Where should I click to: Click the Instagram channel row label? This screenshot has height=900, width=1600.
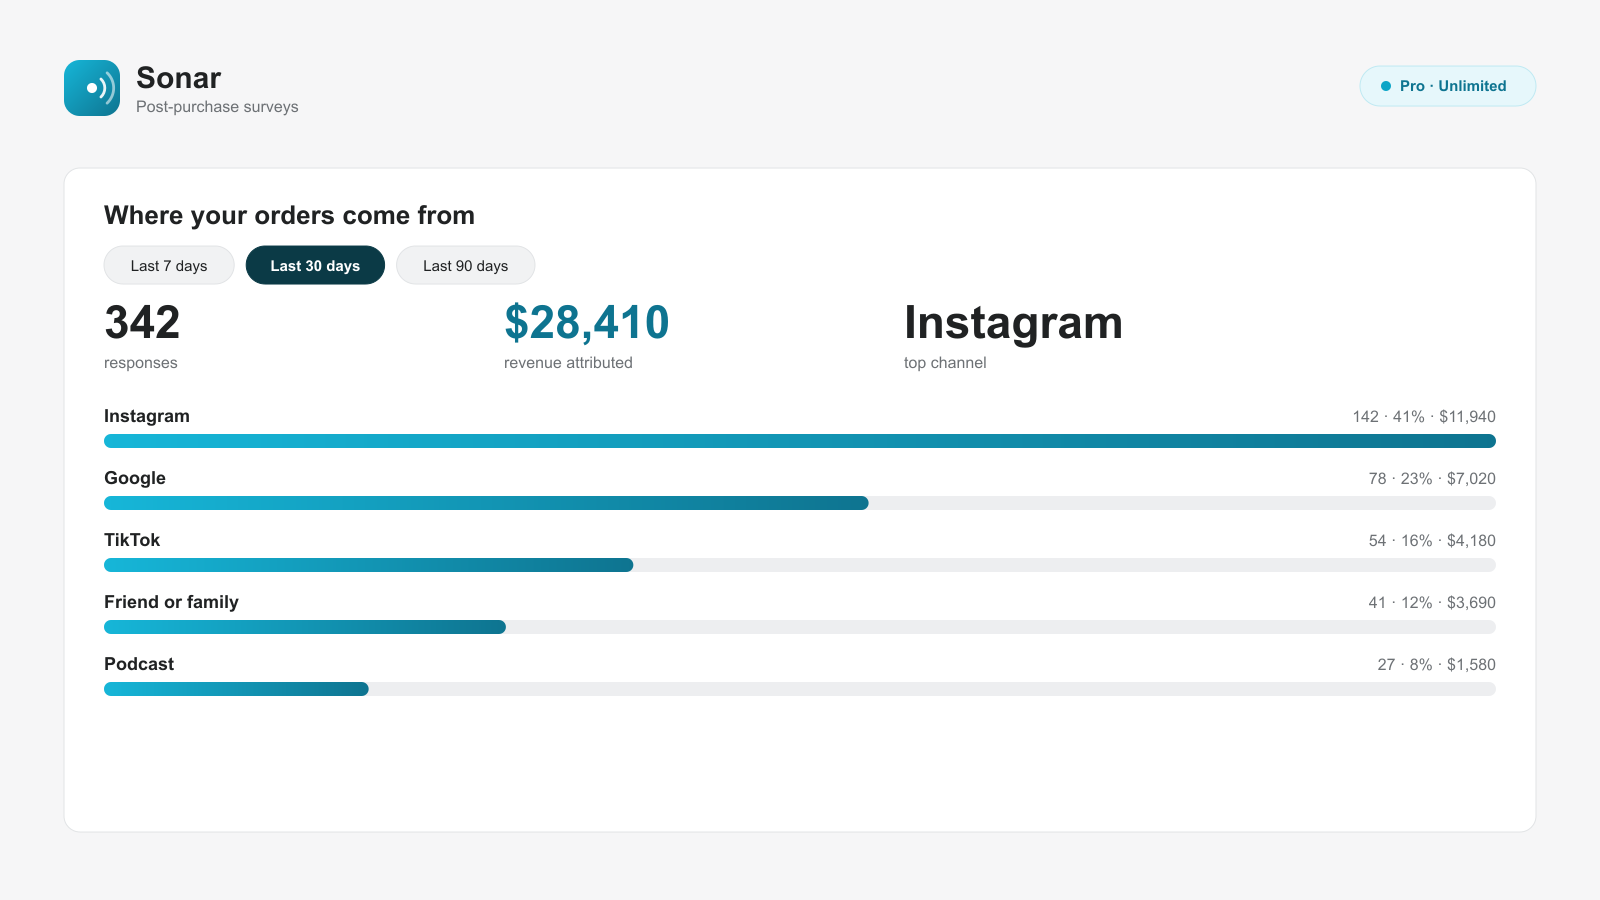(x=147, y=416)
